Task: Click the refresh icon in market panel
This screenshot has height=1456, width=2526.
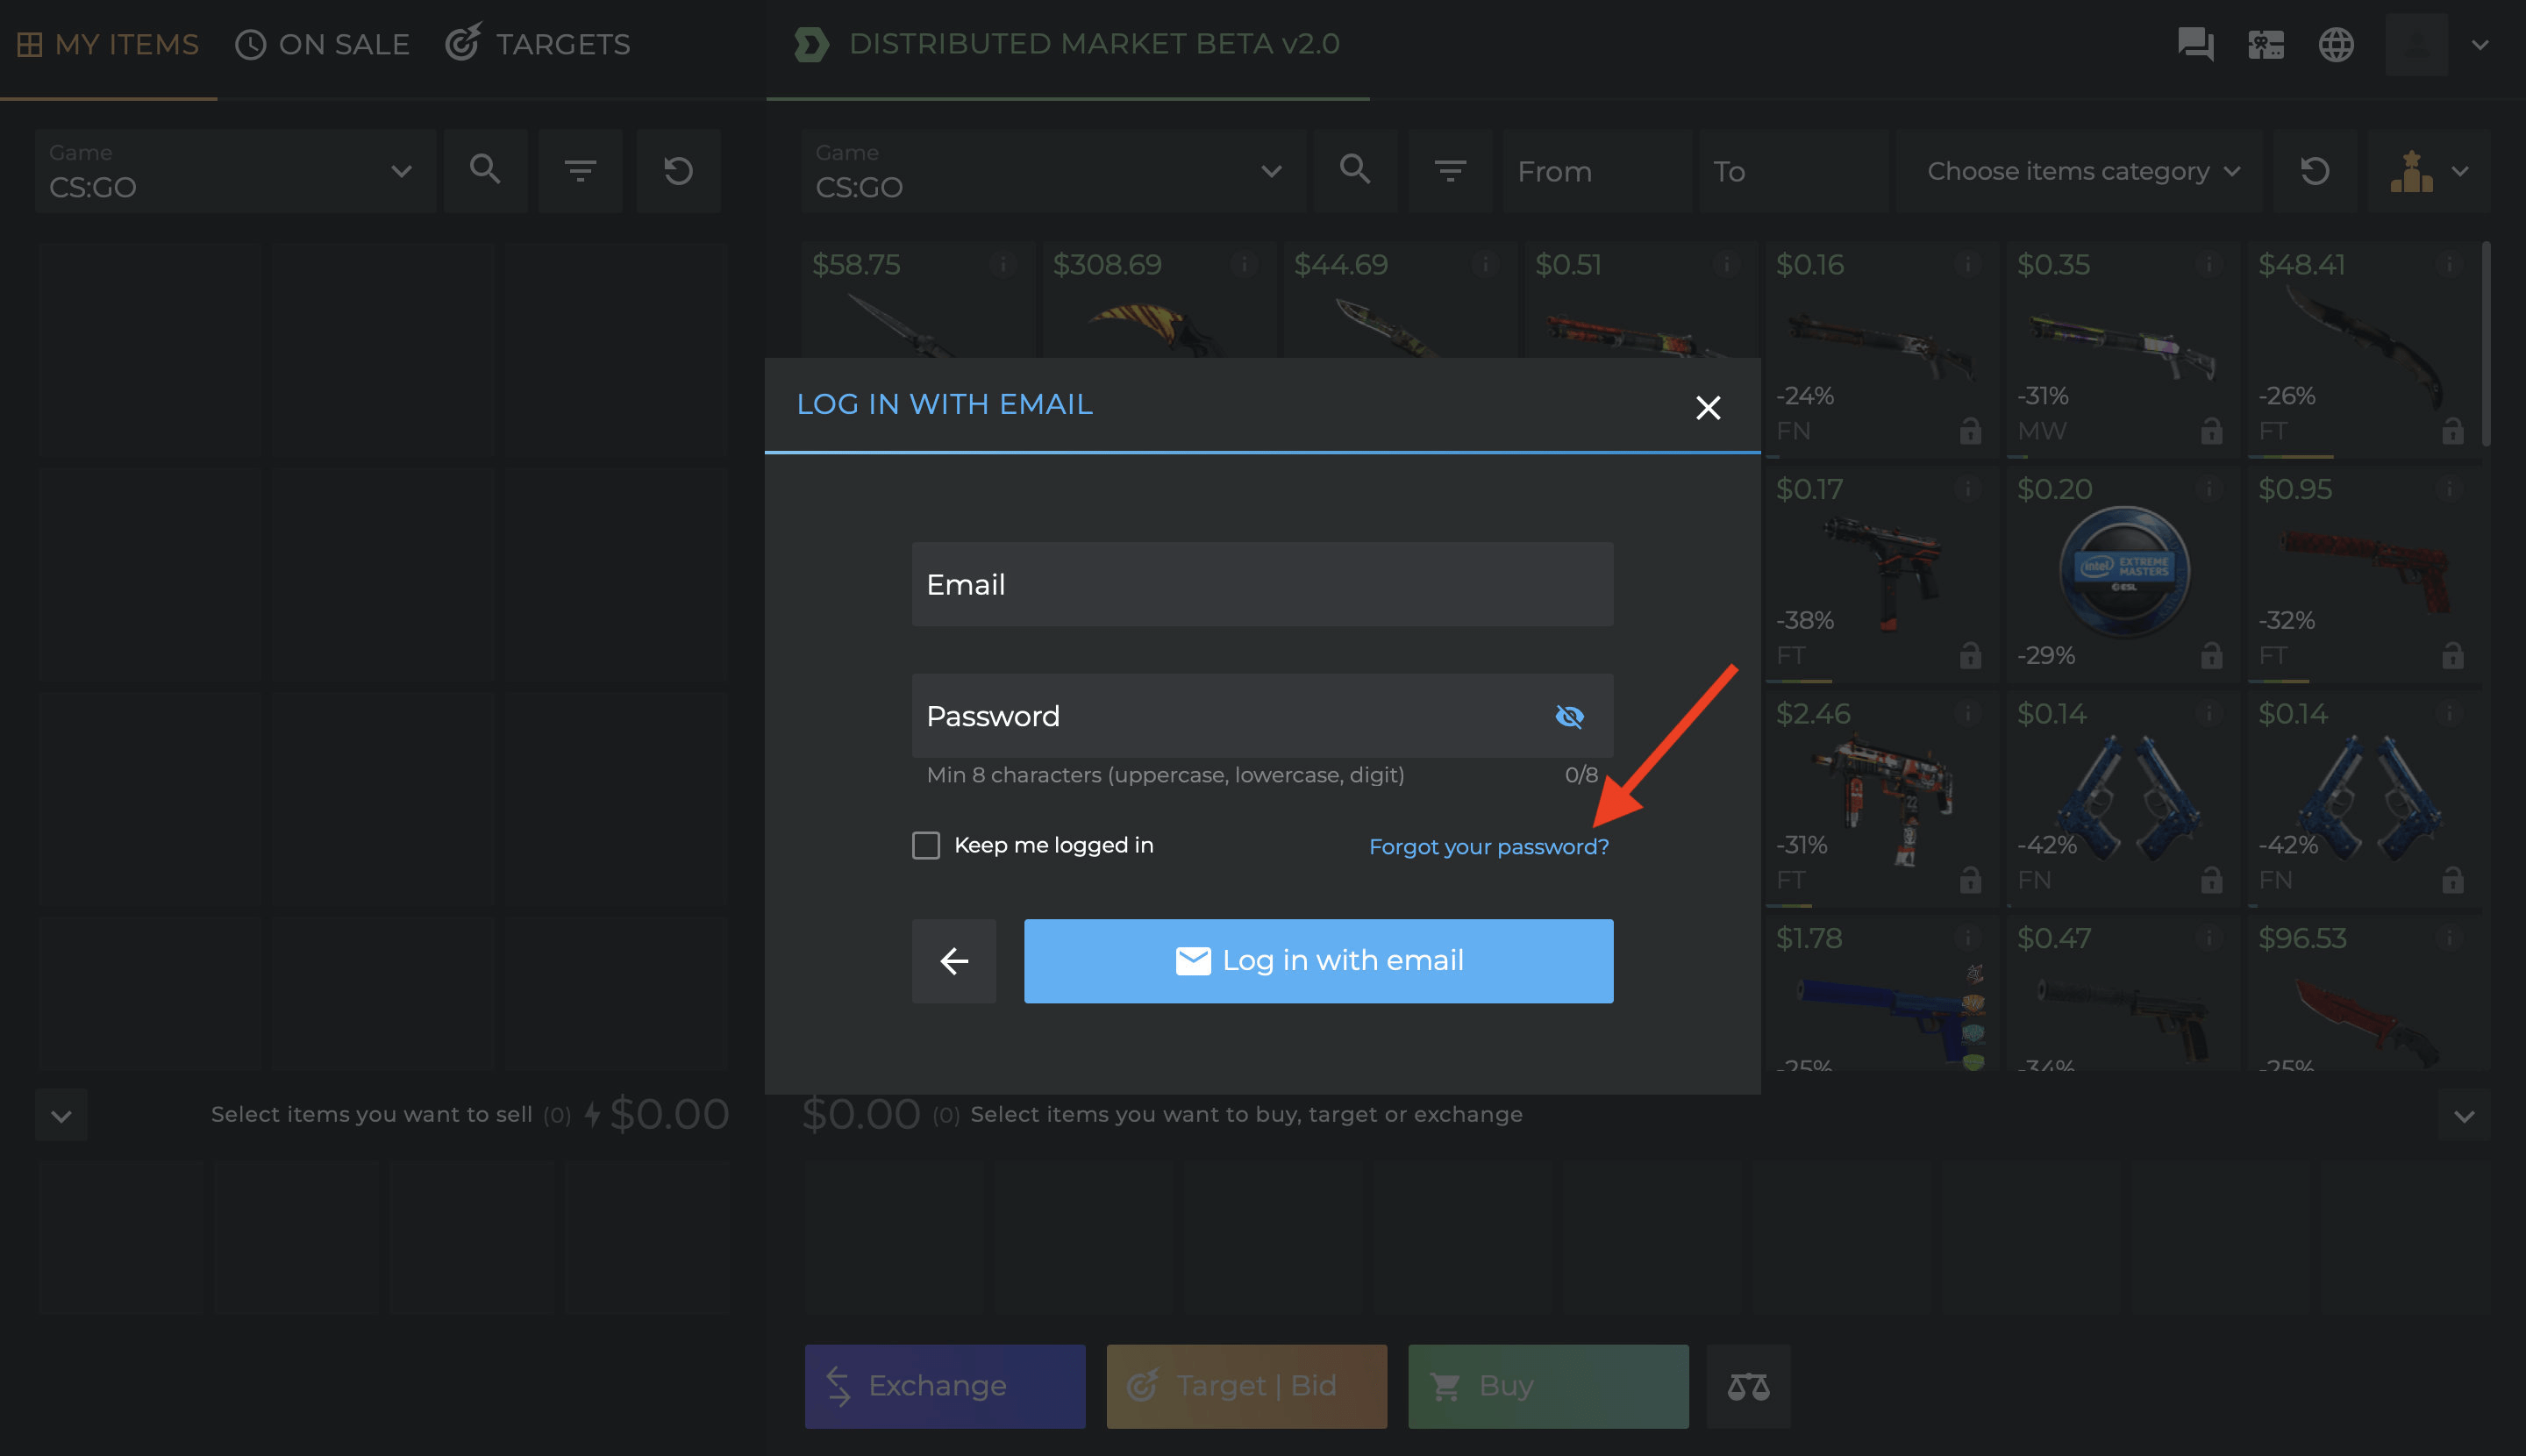Action: [2315, 170]
